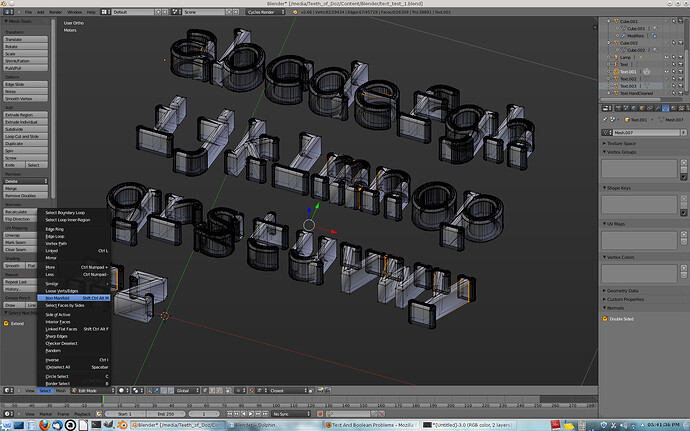Toggle selectability of Text.002 in outliner
Screen dimensions: 690x431
click(x=674, y=79)
